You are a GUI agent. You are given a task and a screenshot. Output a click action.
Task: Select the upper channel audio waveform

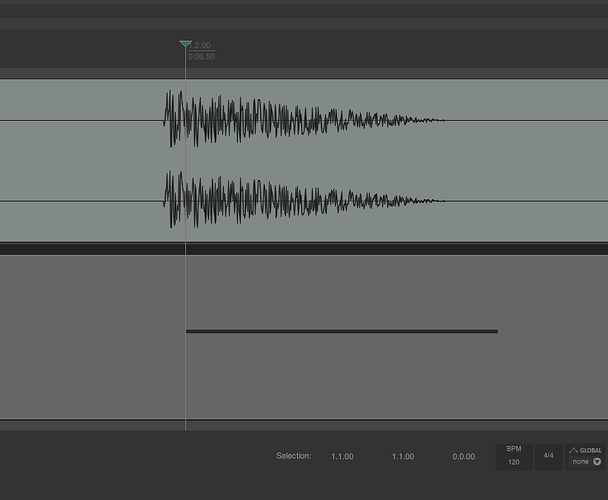304,119
